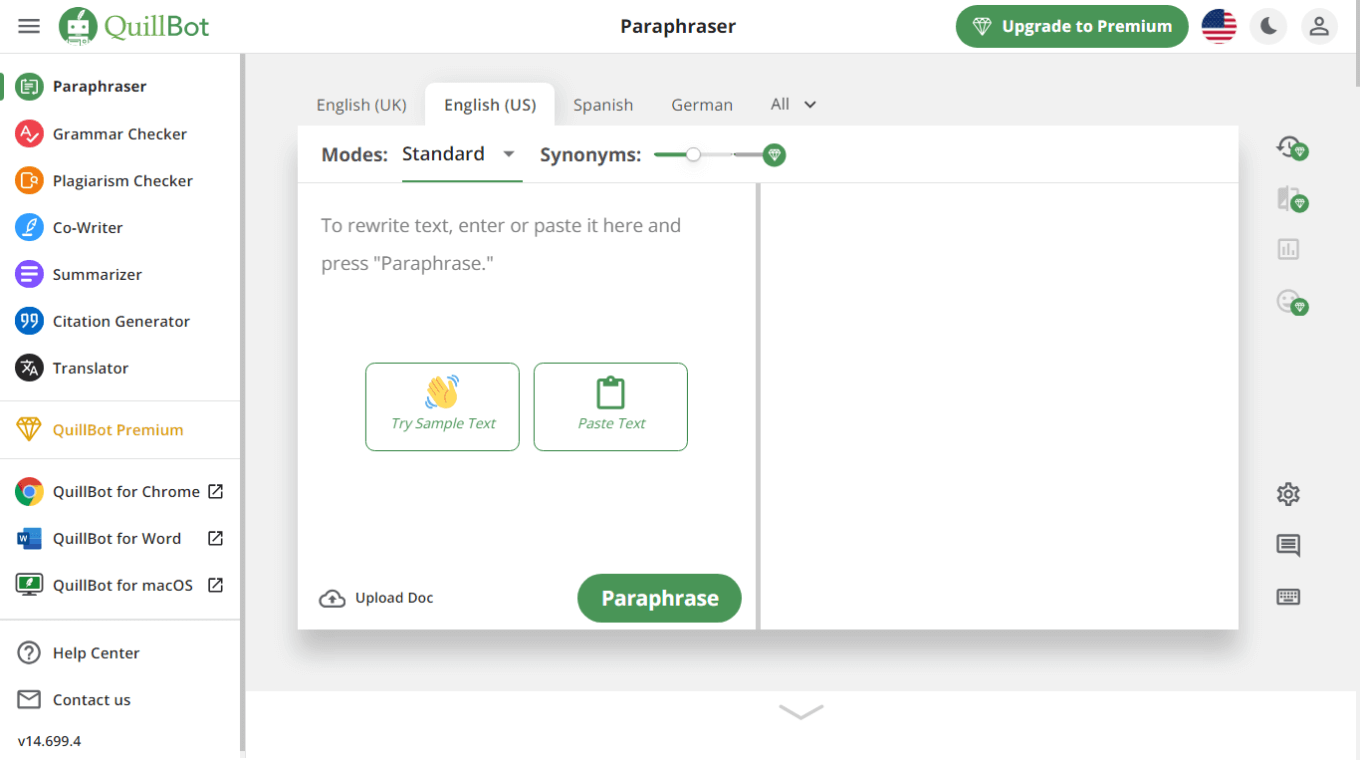The width and height of the screenshot is (1360, 760).
Task: Open the settings gear icon
Action: [1288, 494]
